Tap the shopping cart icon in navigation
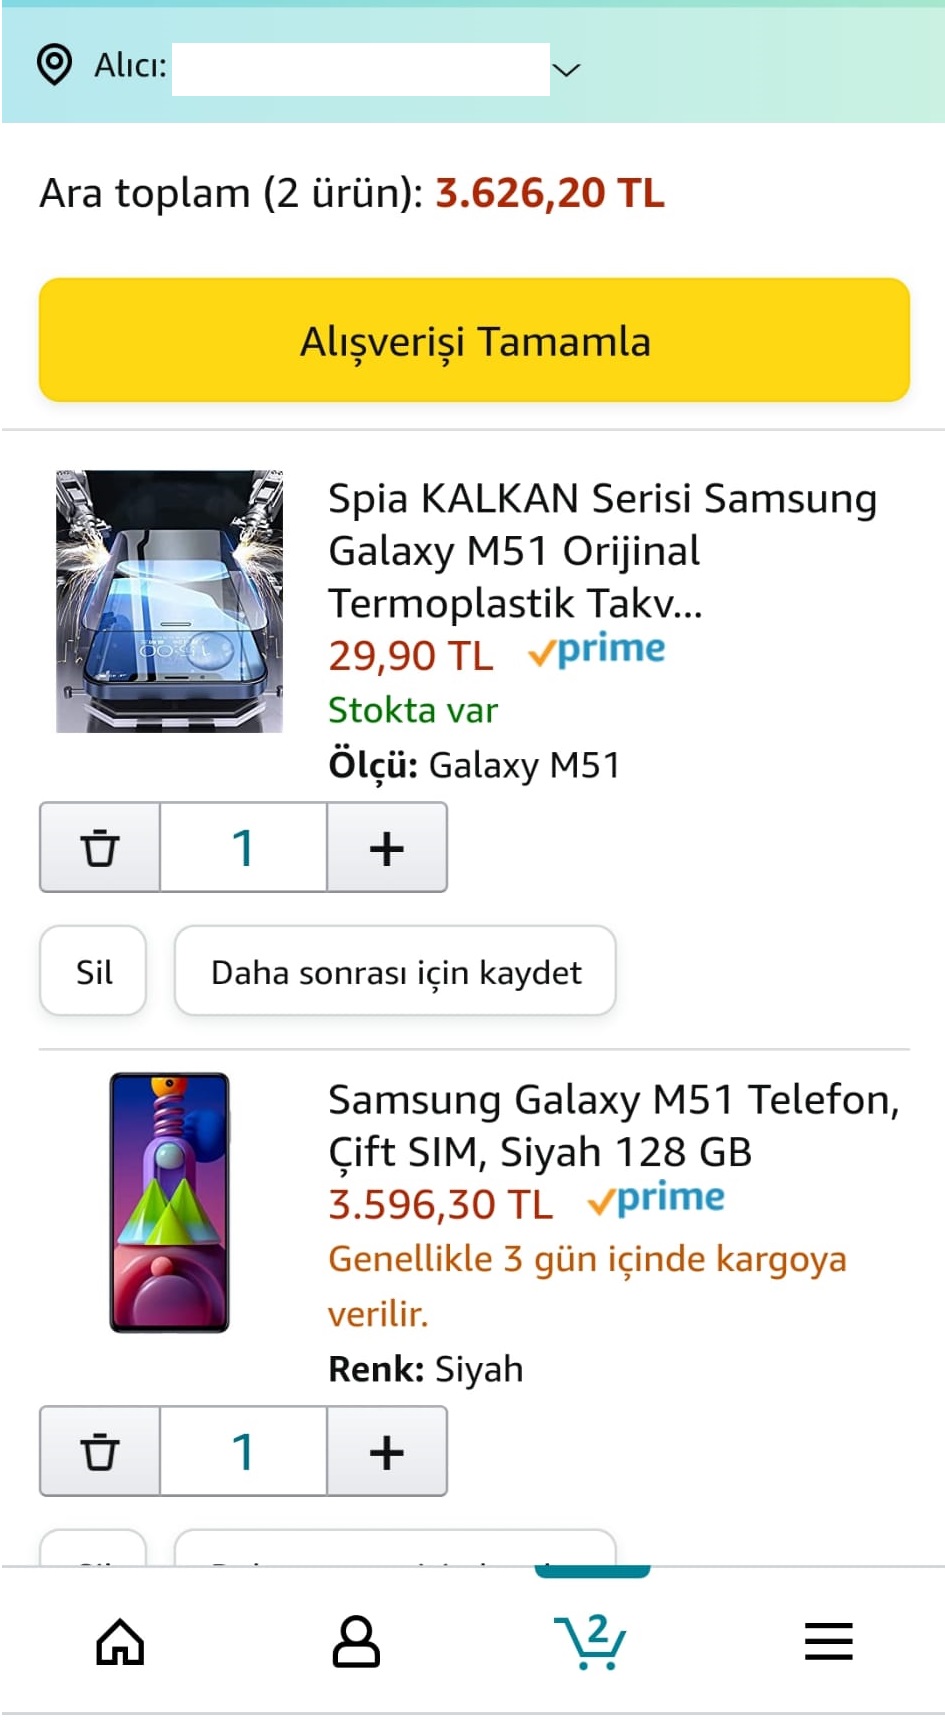 pos(591,1642)
